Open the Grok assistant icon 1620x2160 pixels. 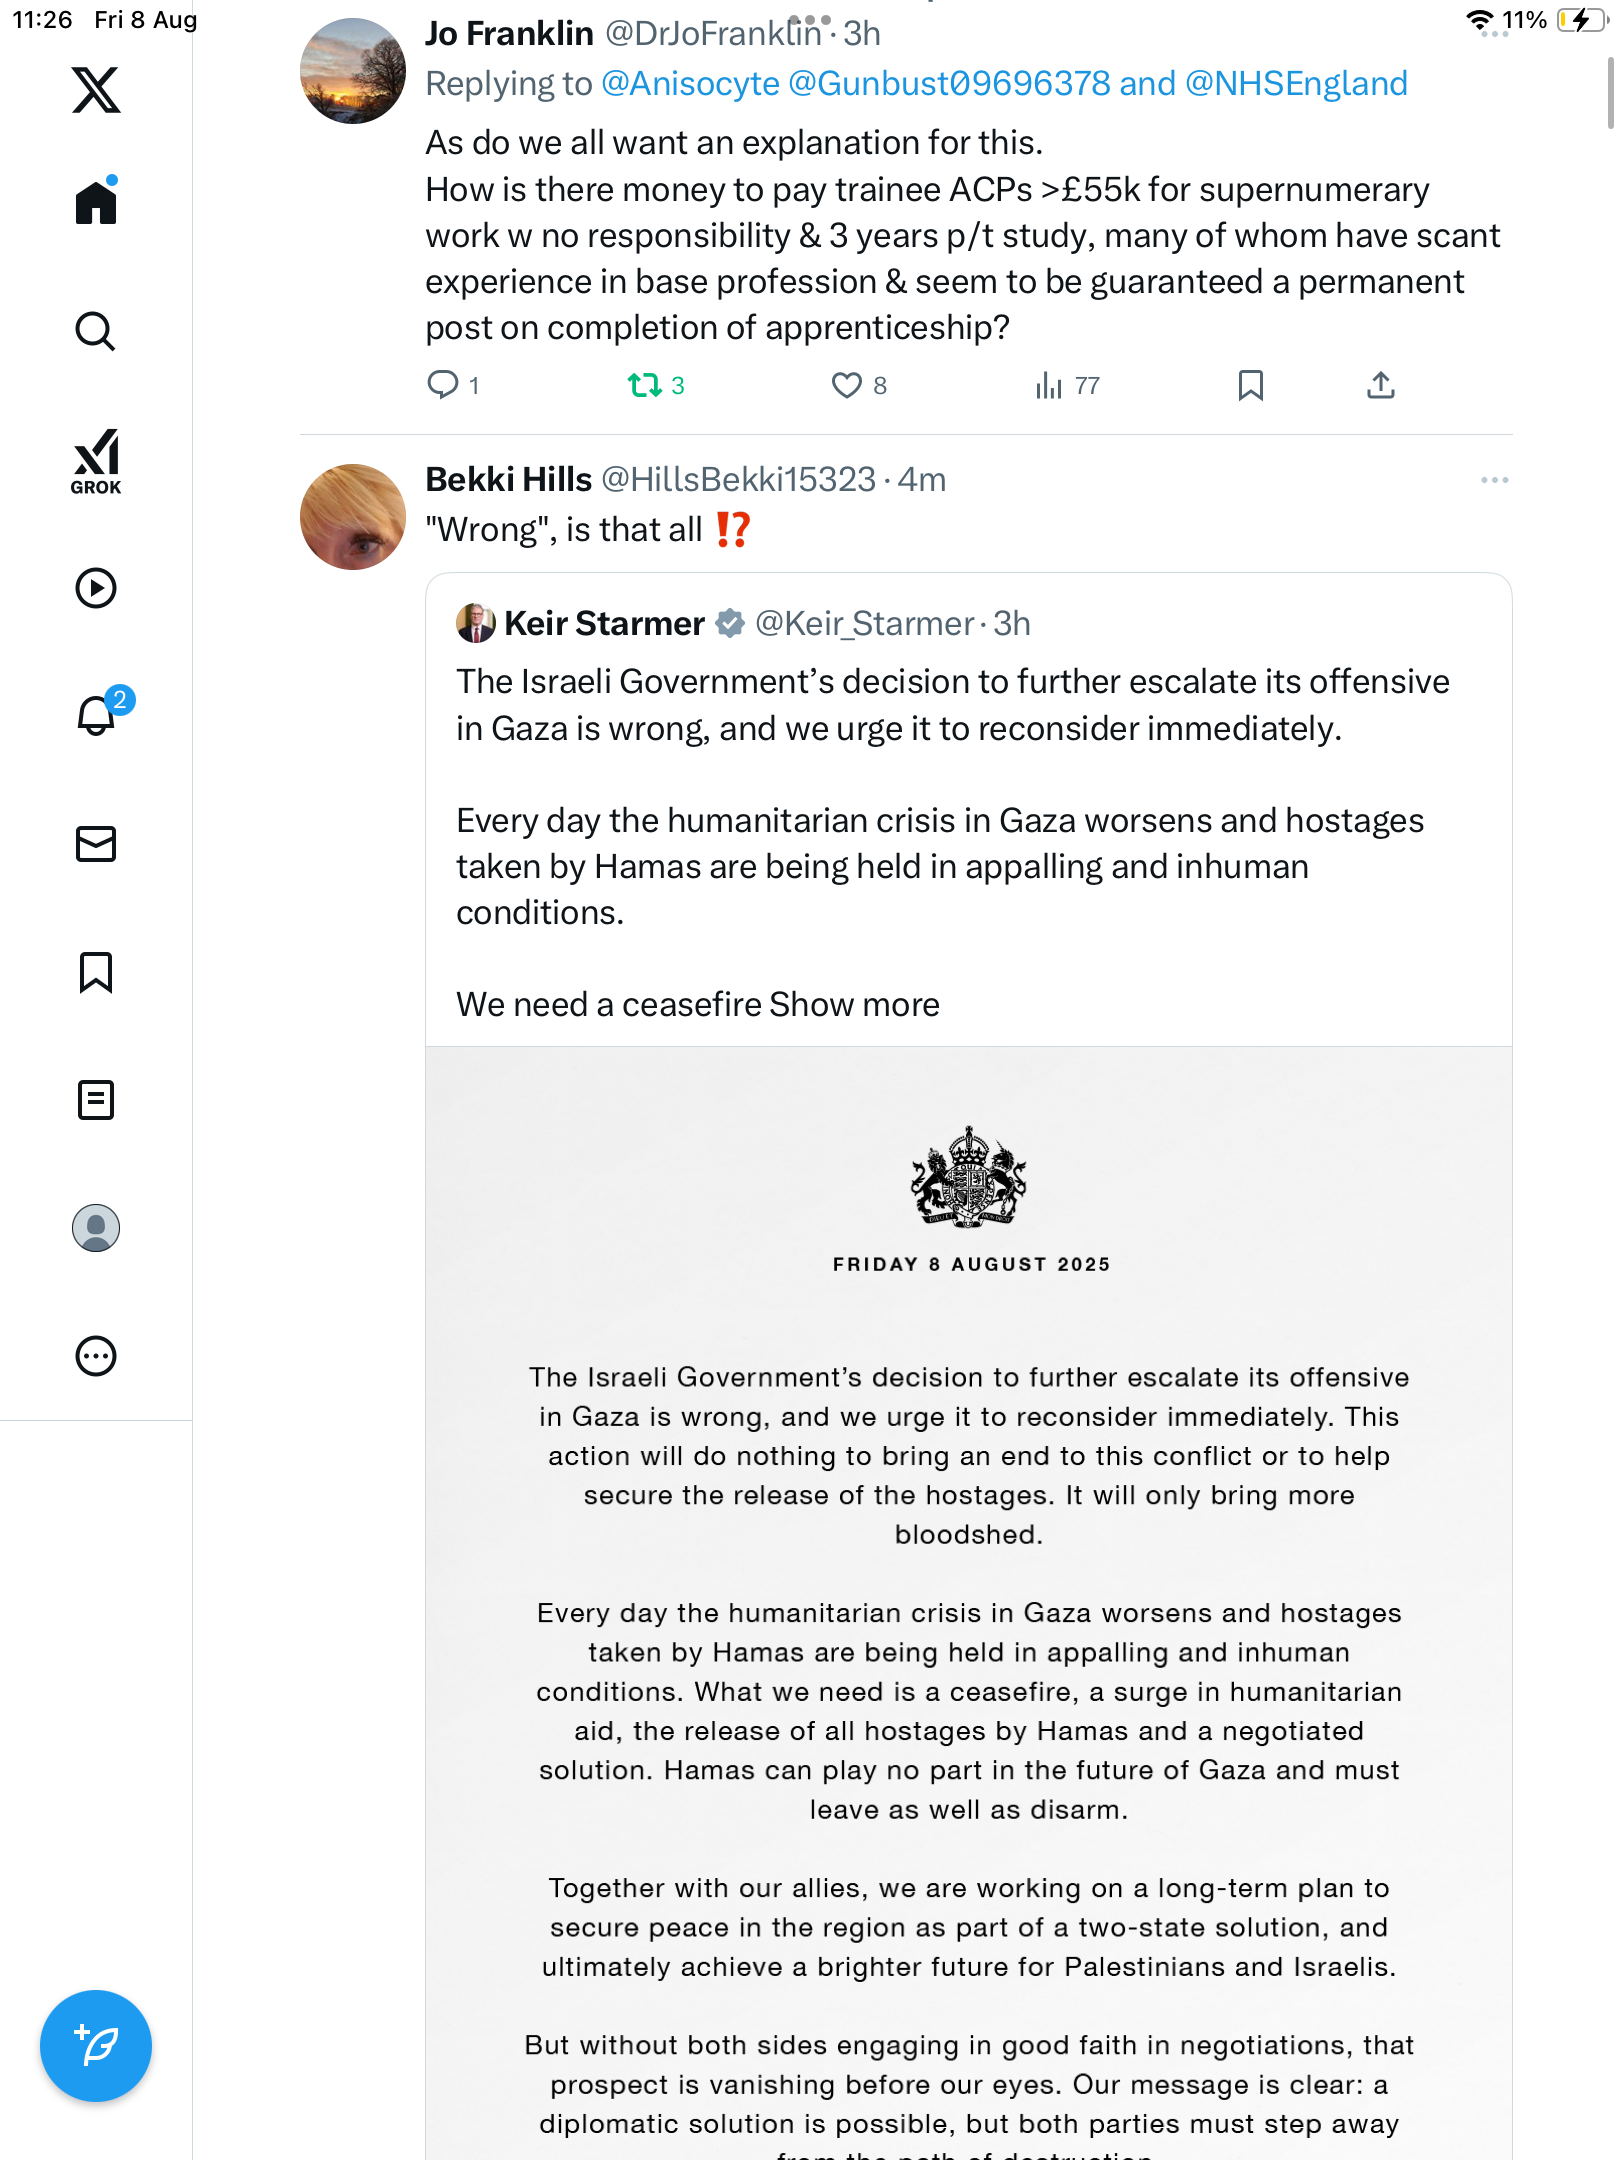click(x=96, y=461)
